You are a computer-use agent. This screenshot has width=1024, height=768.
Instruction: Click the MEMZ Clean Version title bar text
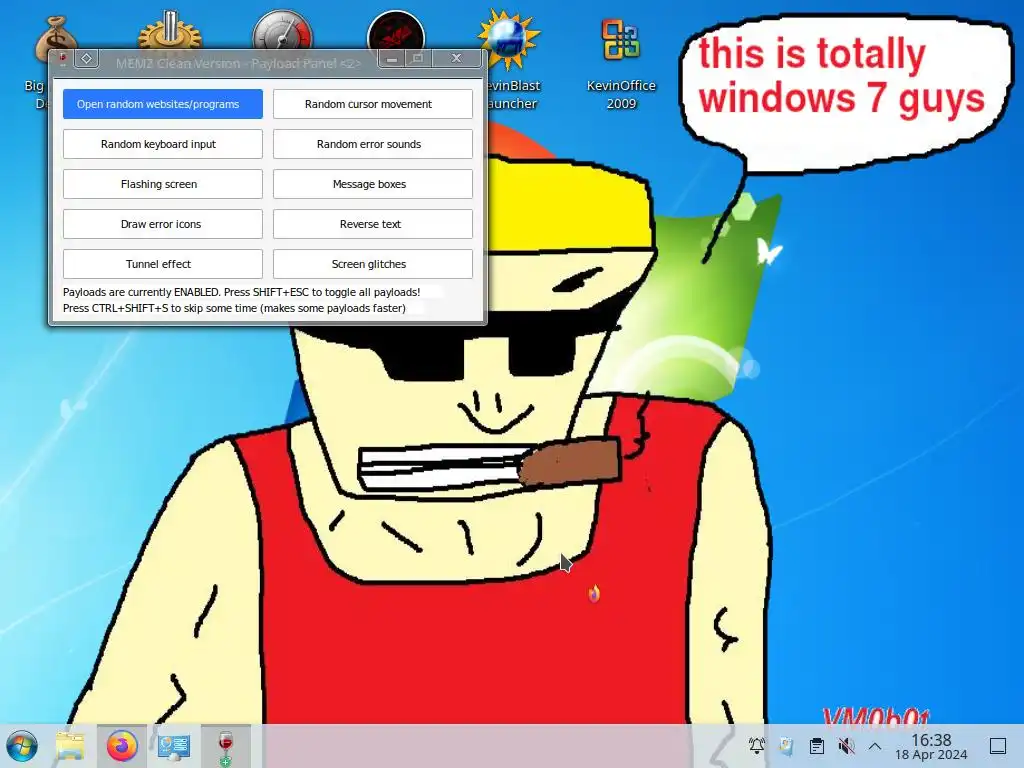(x=238, y=63)
